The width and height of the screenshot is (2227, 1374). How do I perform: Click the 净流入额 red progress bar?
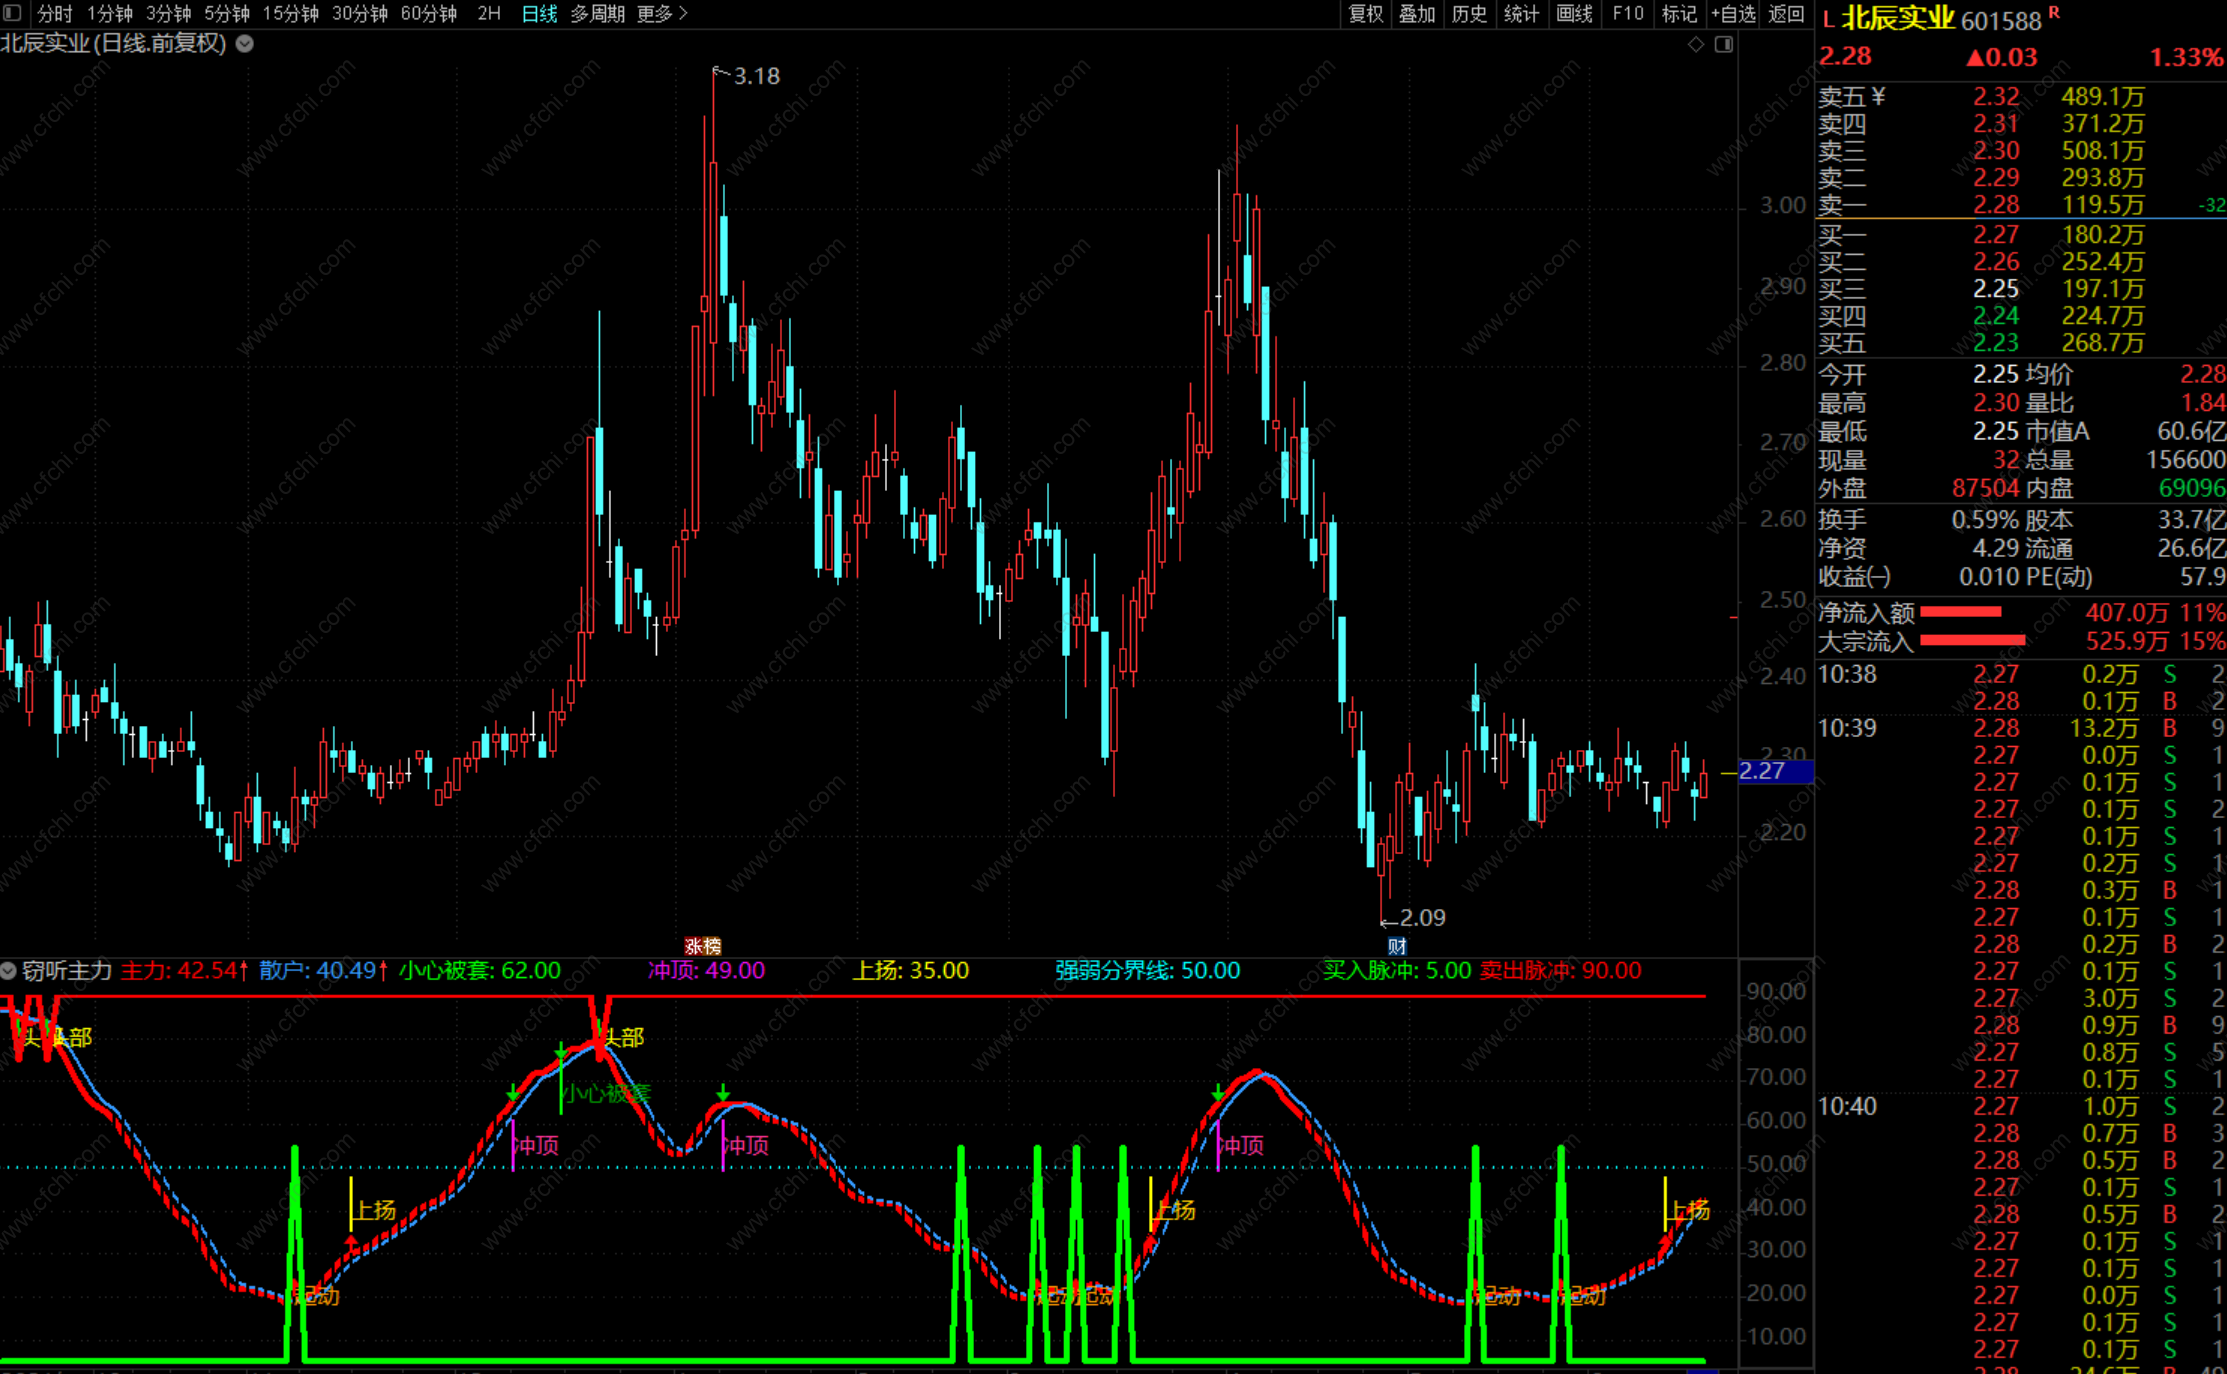coord(1960,612)
